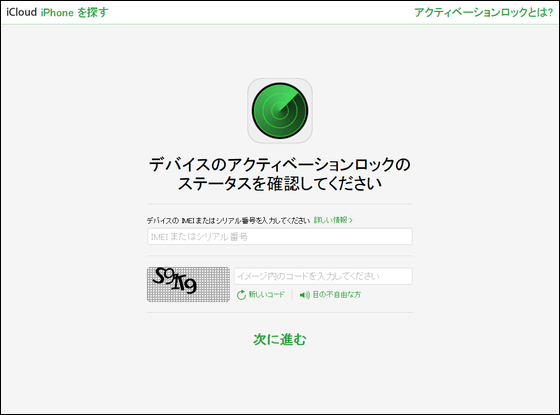
Task: Click 目の不自由な方 link text
Action: 336,295
